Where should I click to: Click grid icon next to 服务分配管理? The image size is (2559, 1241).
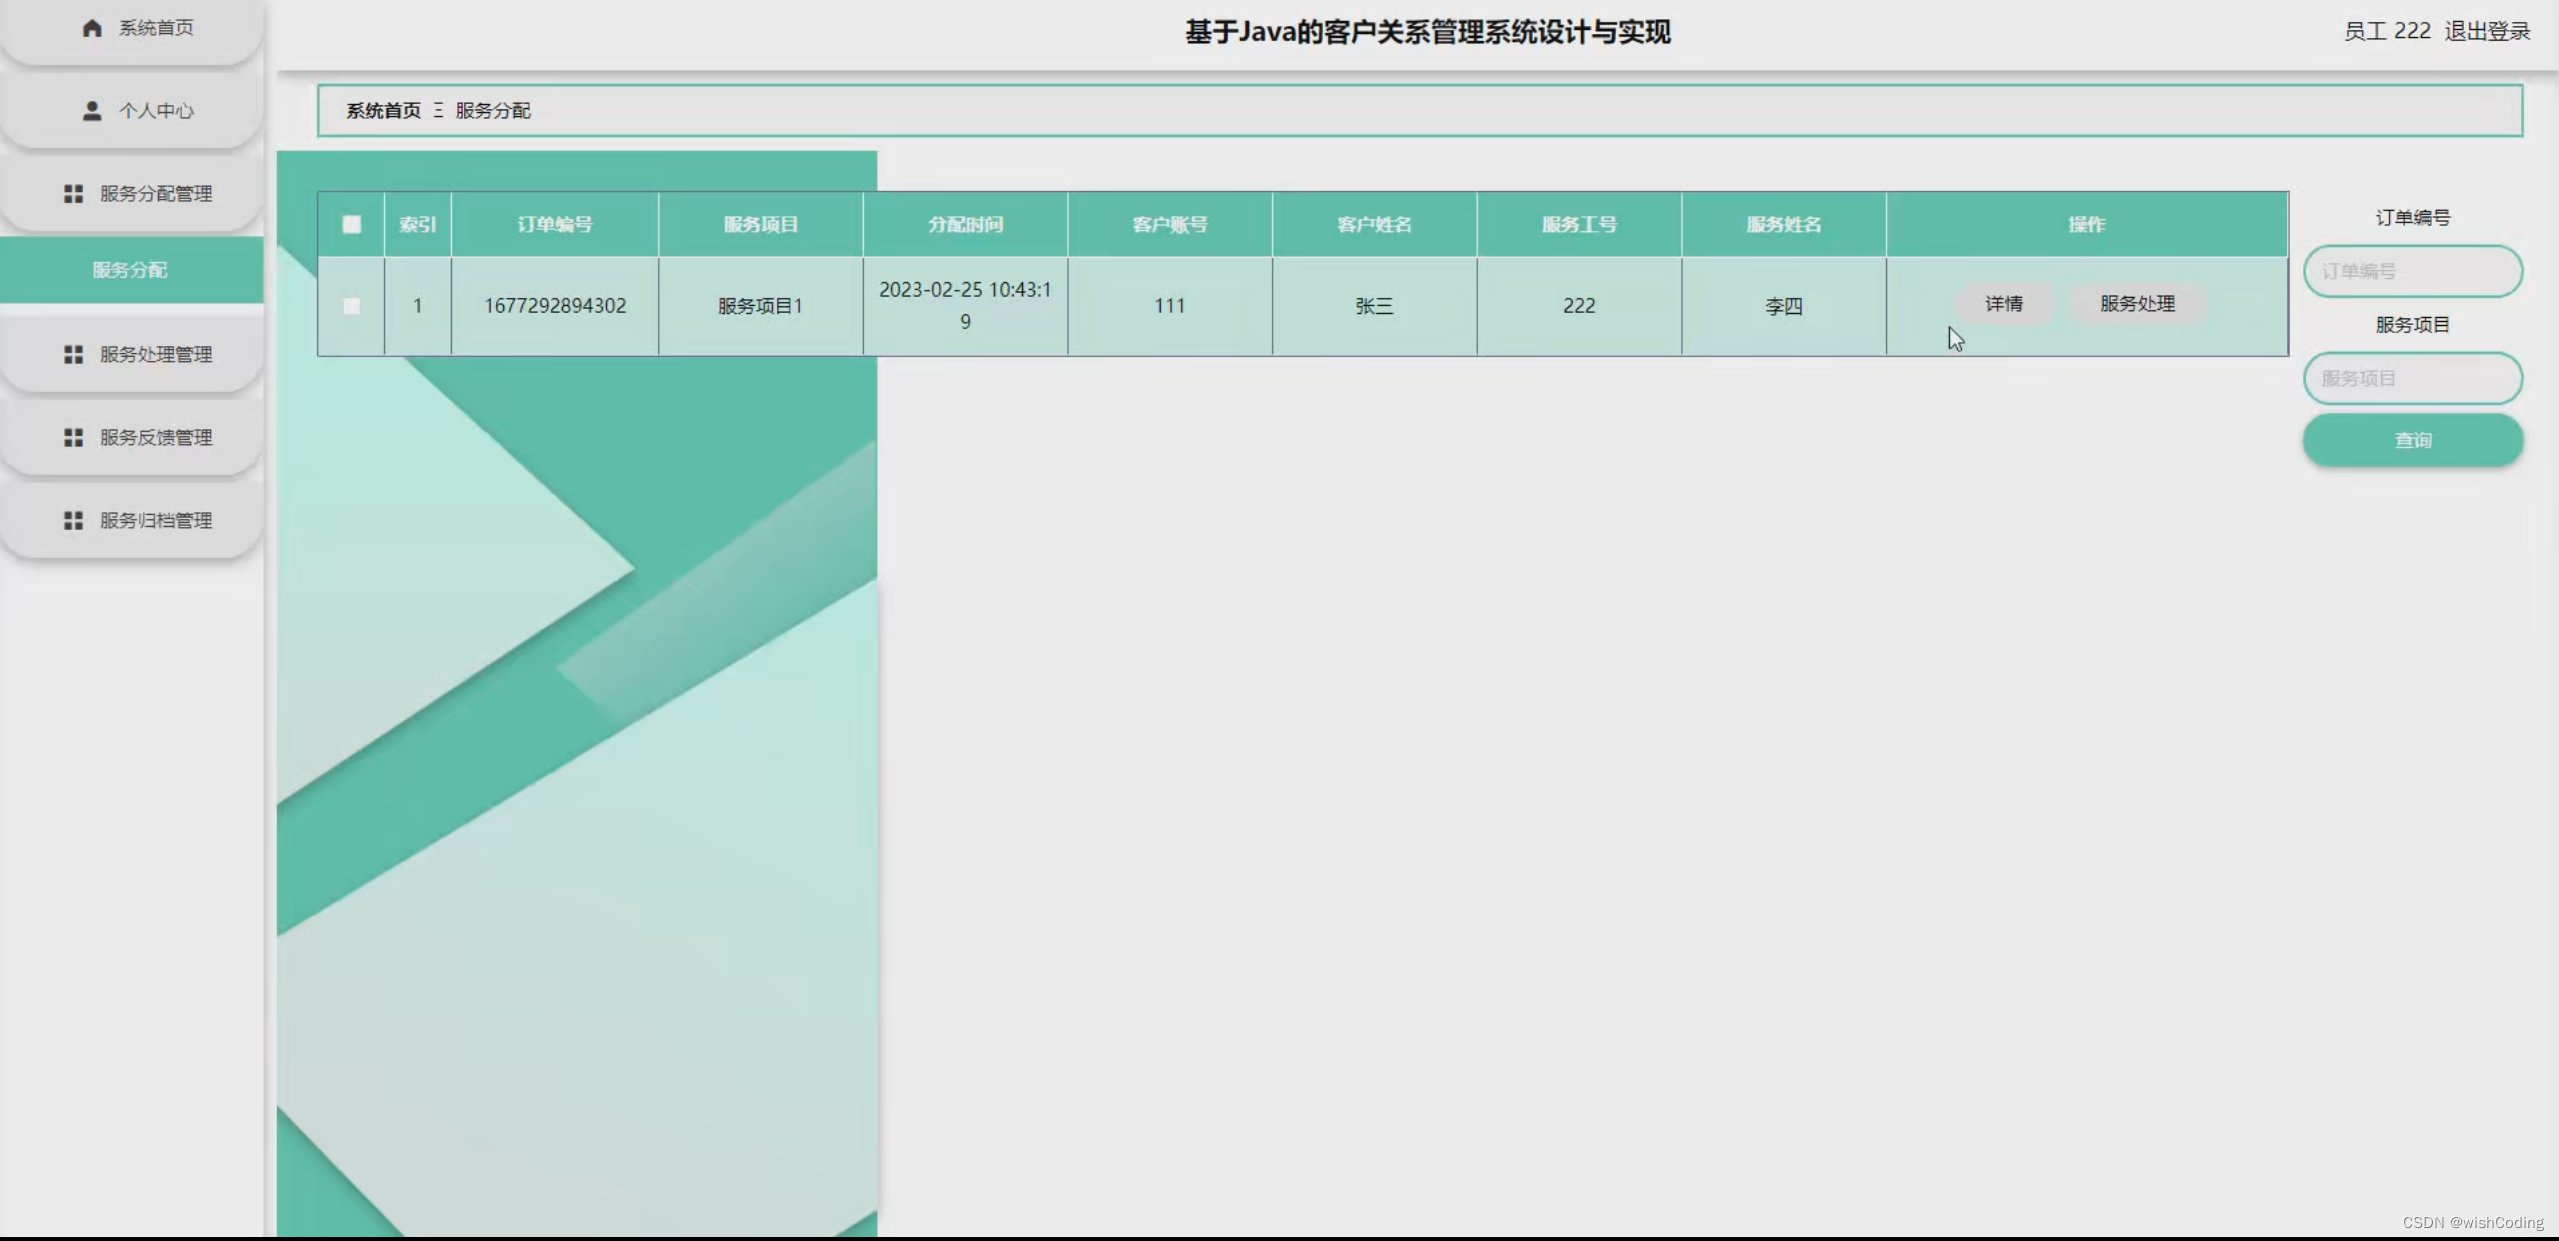pyautogui.click(x=73, y=194)
